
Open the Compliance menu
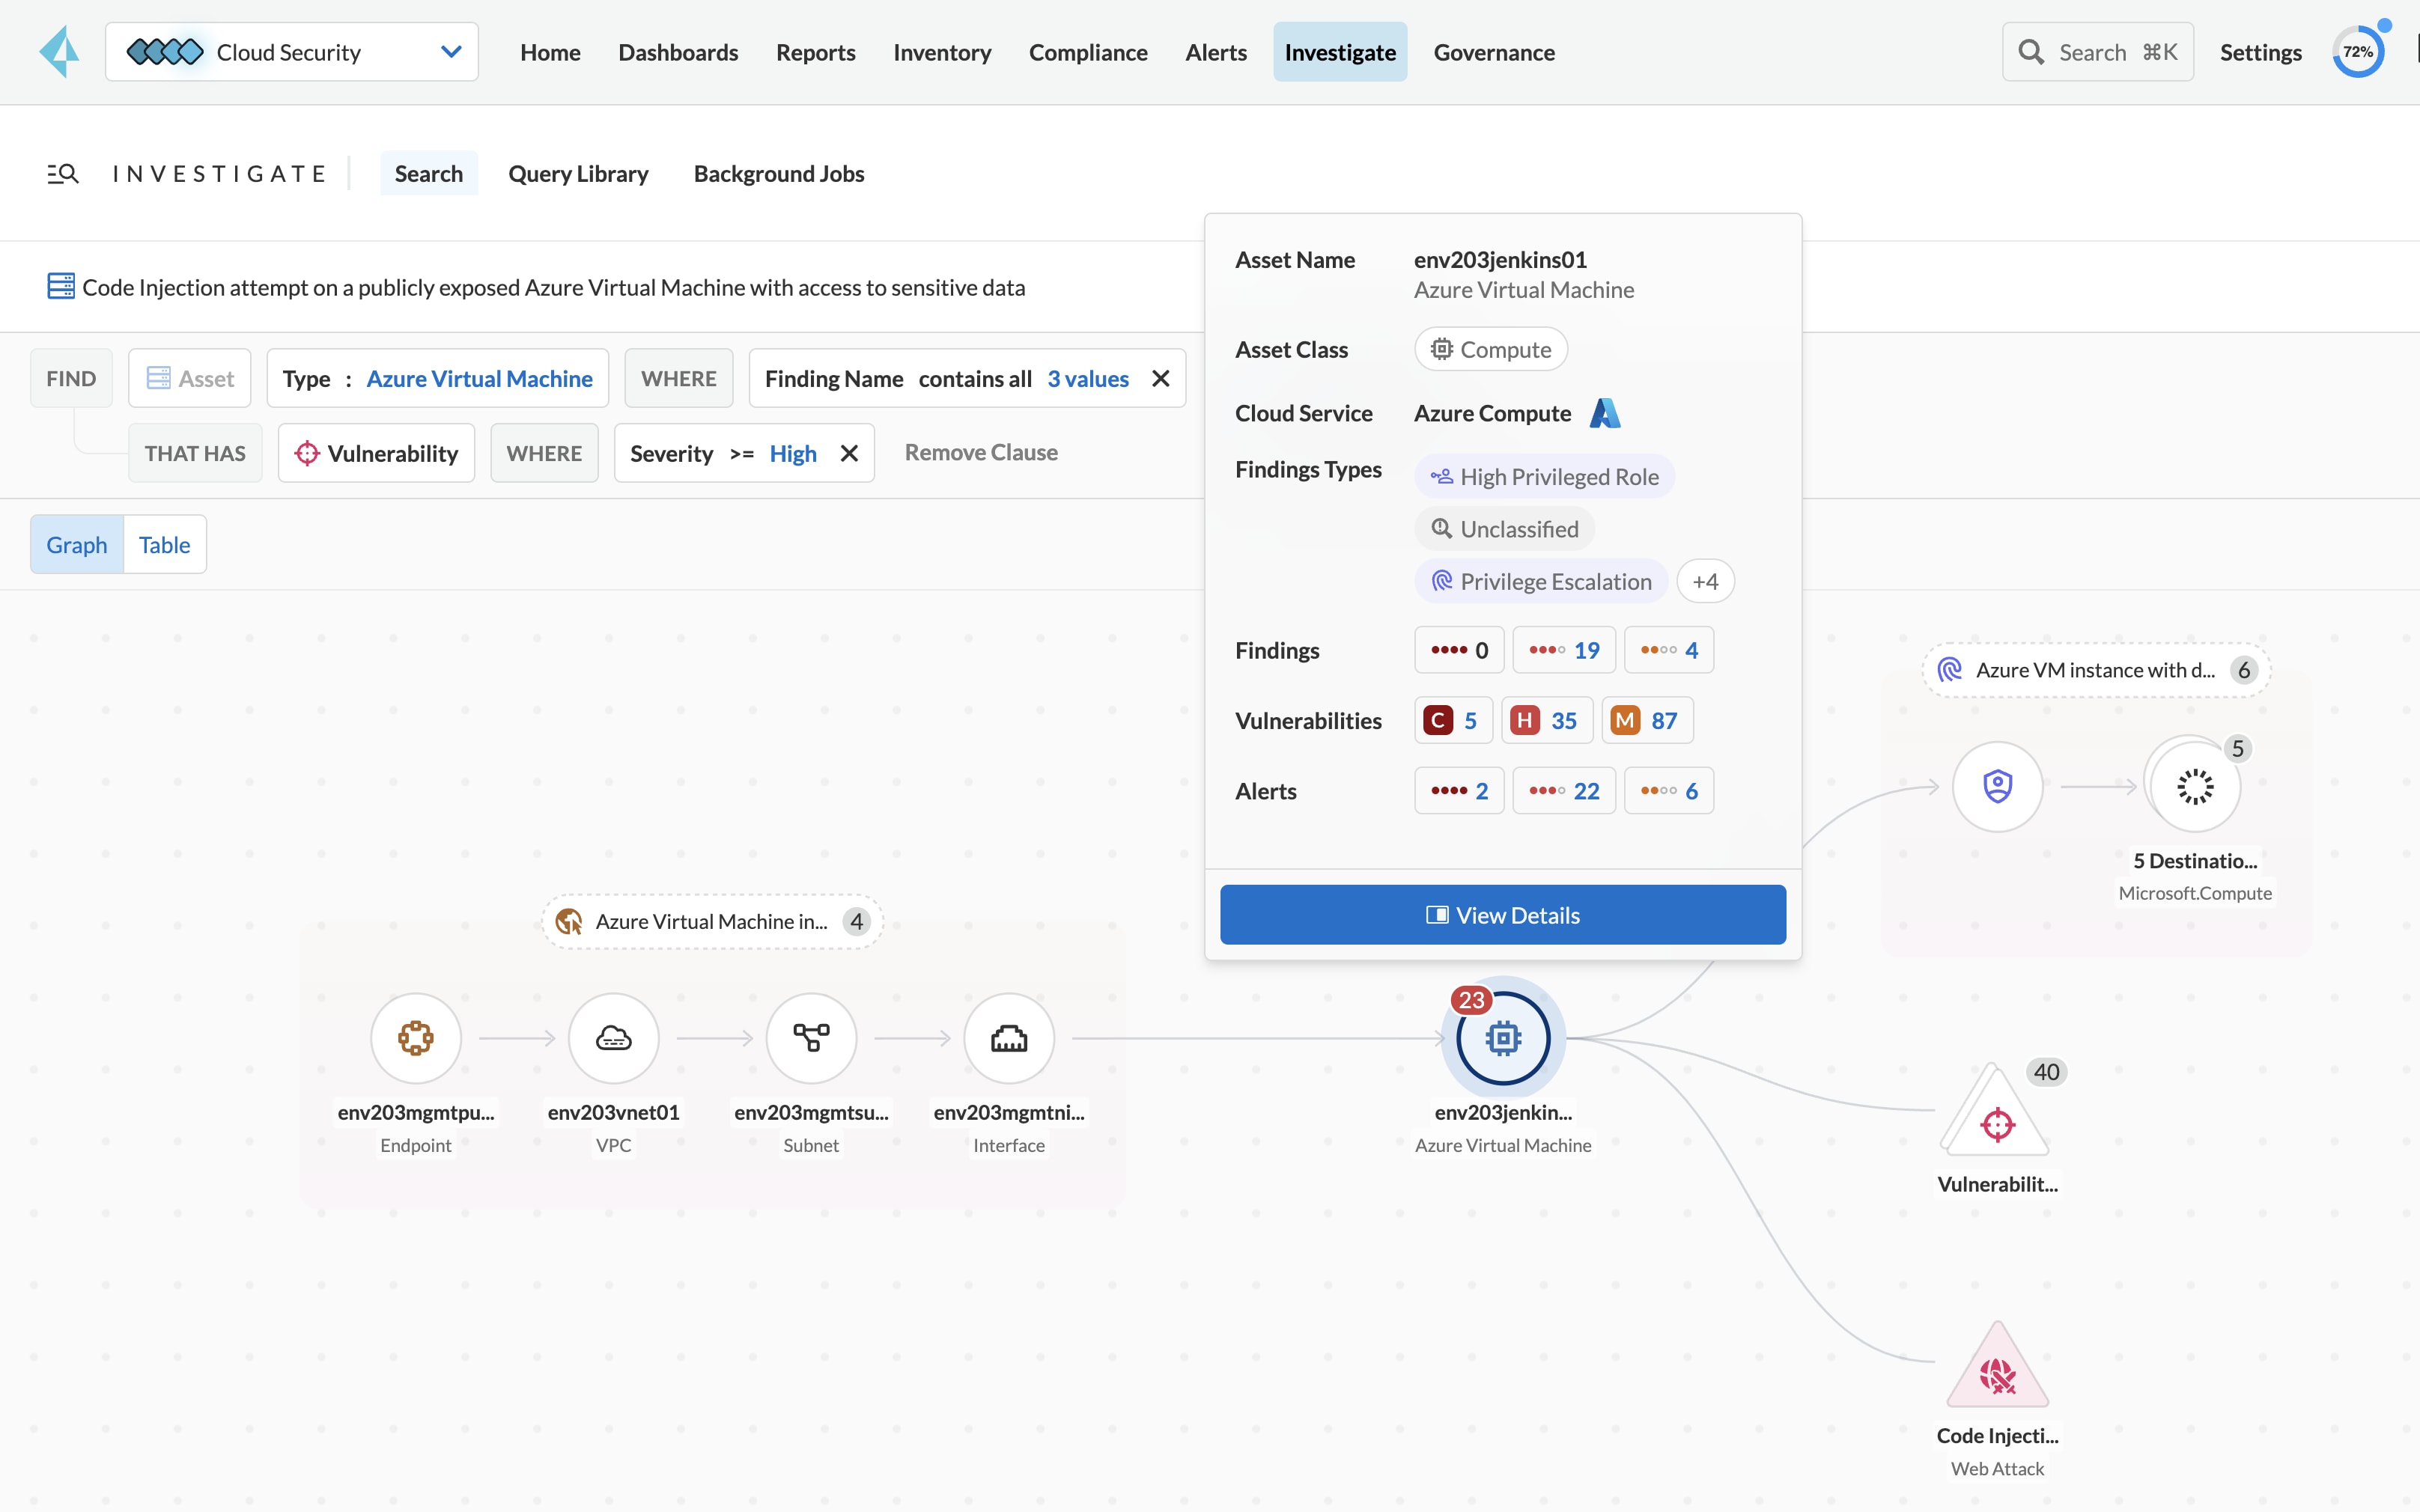click(1087, 52)
